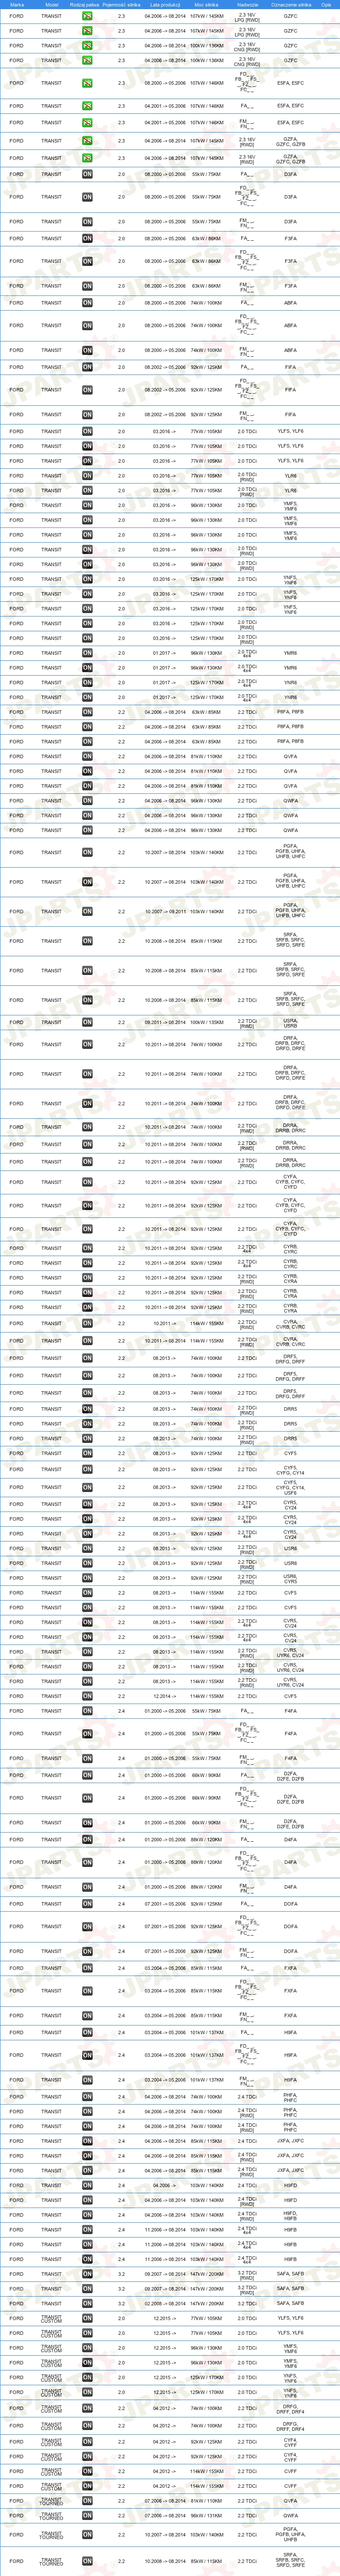Click ON diesel icon in ABFA row with FA__ body
The image size is (340, 2576).
pyautogui.click(x=87, y=303)
